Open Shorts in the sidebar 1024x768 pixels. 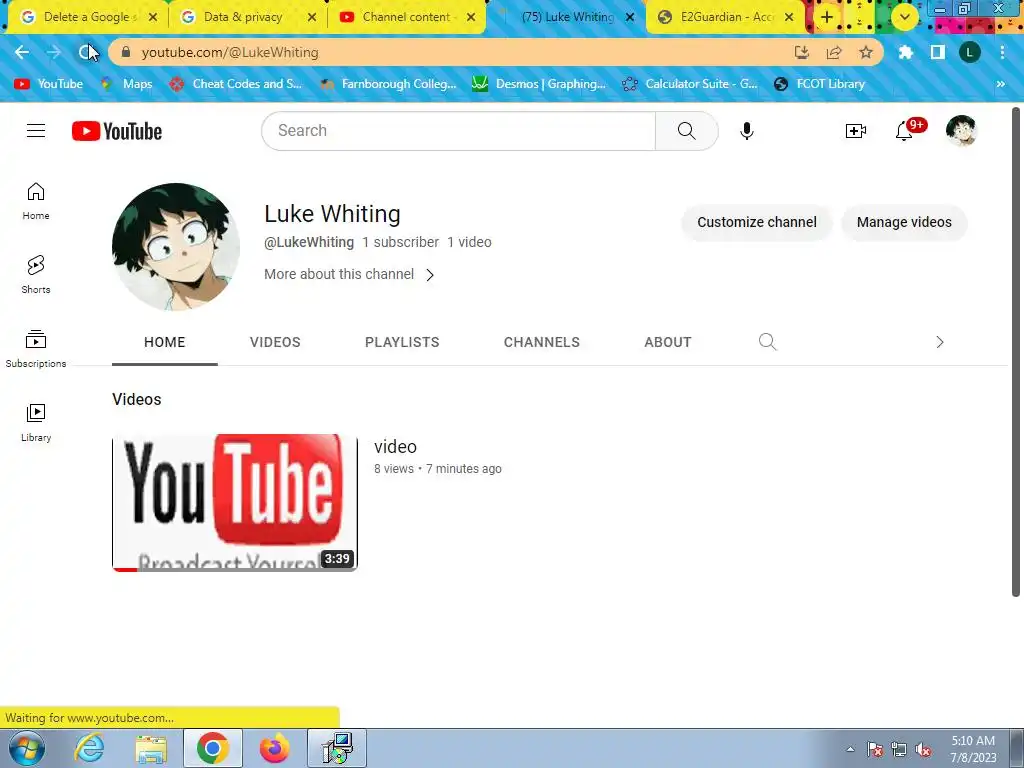tap(36, 275)
